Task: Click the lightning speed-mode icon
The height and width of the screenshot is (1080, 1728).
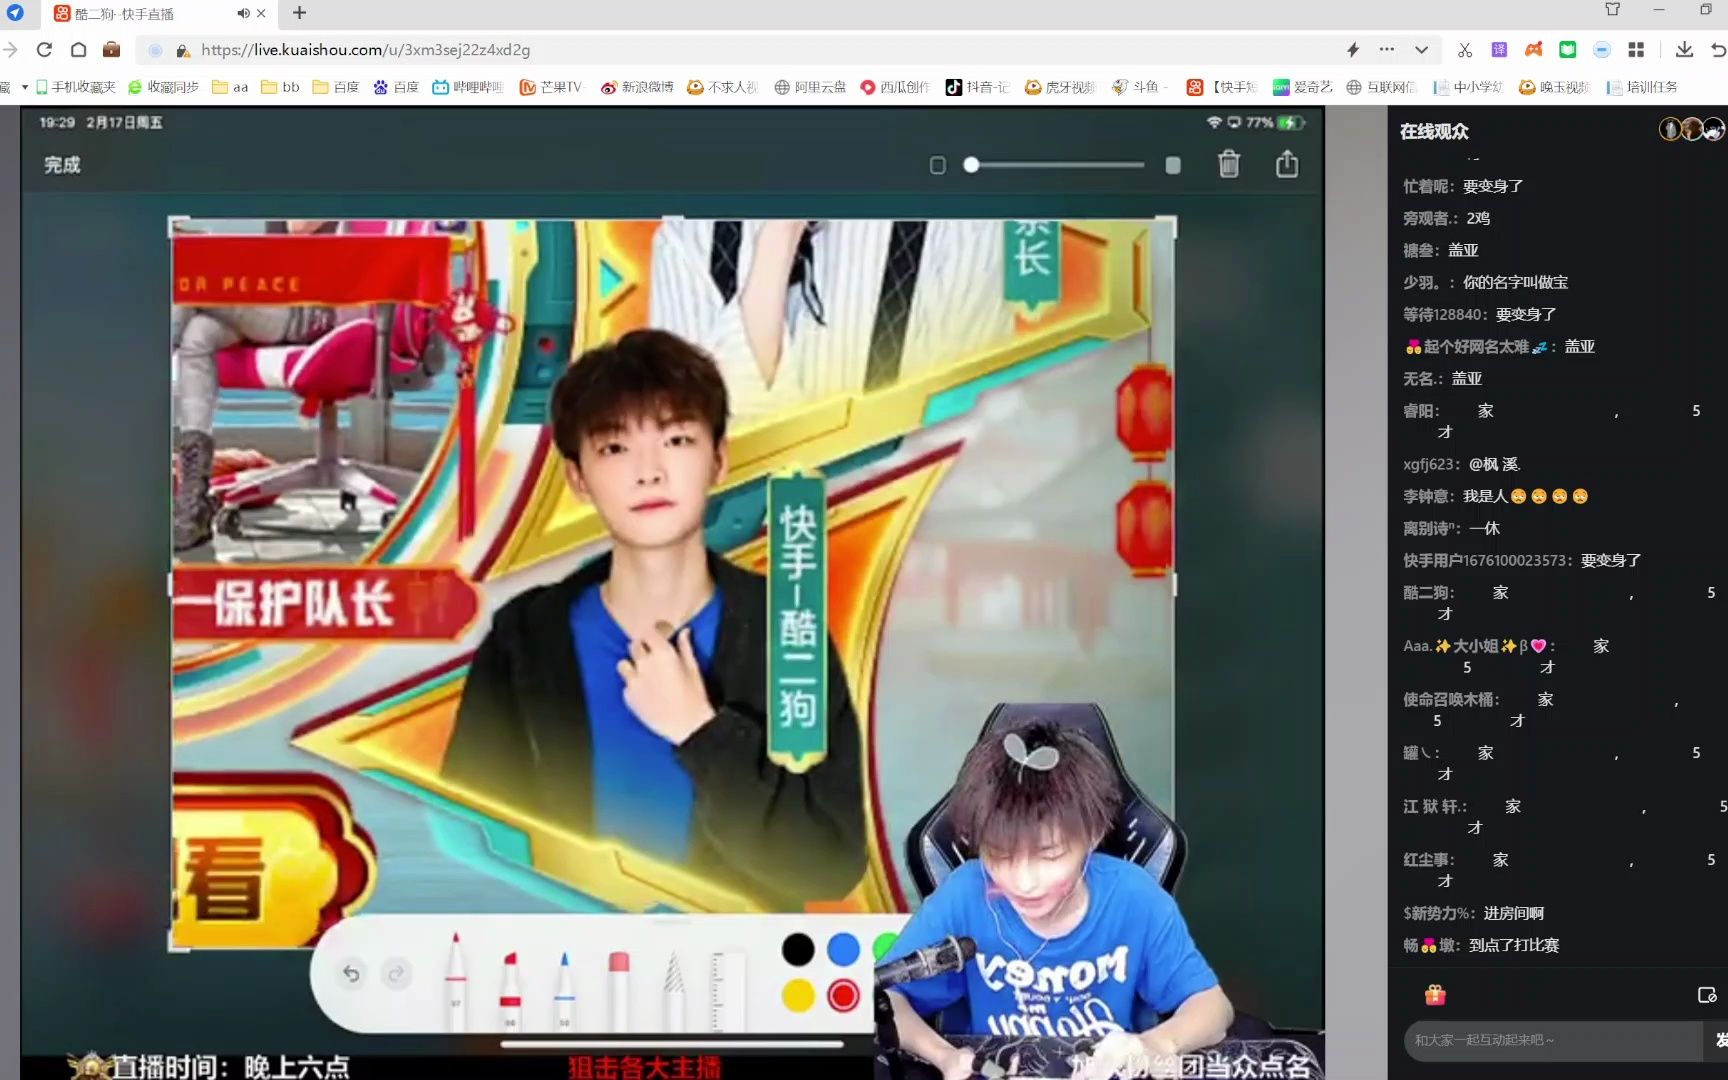Action: pyautogui.click(x=1353, y=50)
